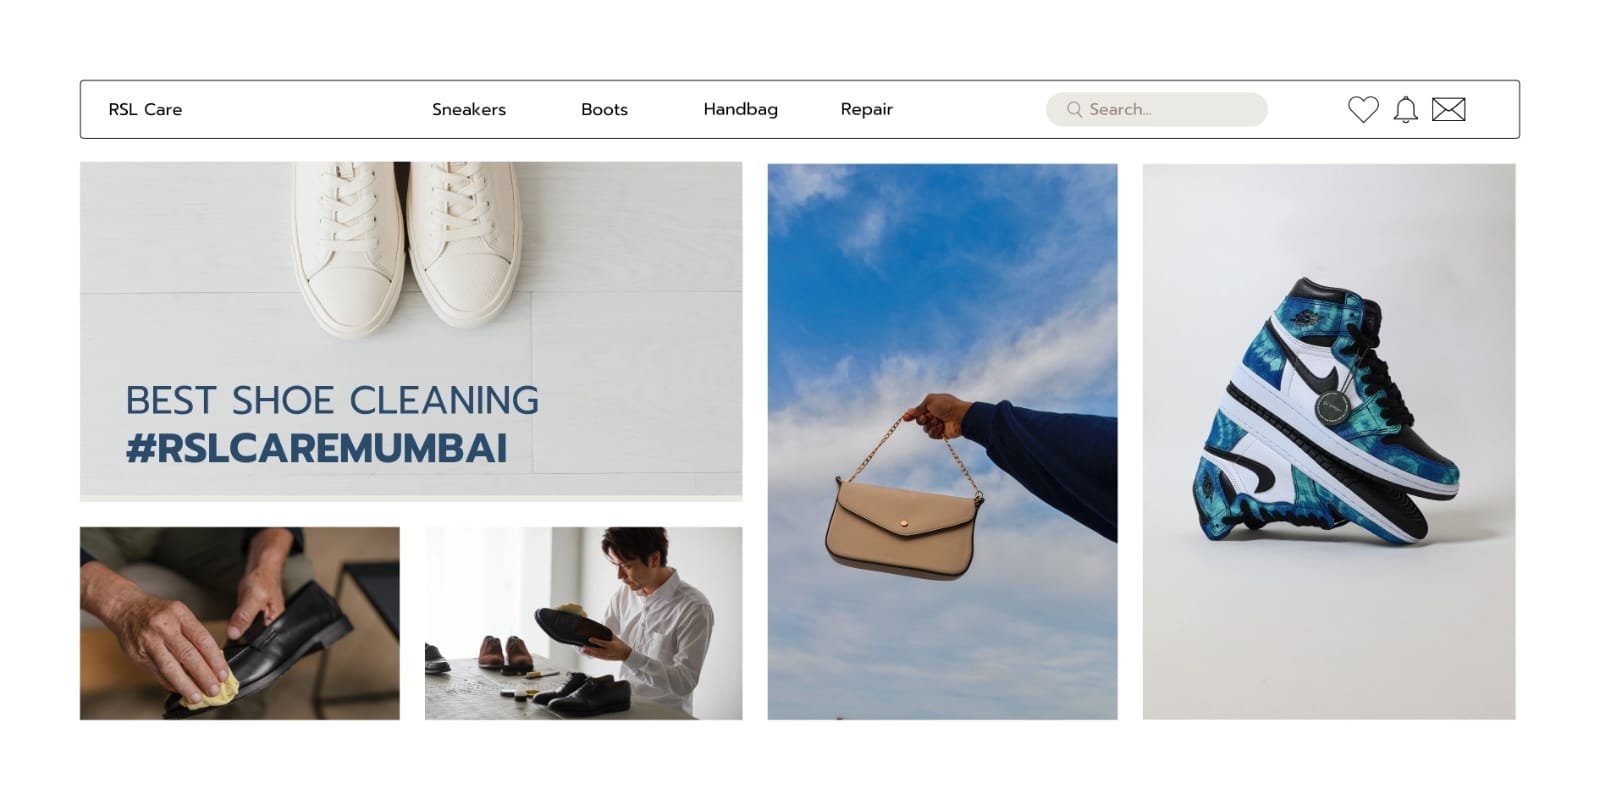Open the envelope messages icon
Image resolution: width=1600 pixels, height=800 pixels.
[1449, 109]
